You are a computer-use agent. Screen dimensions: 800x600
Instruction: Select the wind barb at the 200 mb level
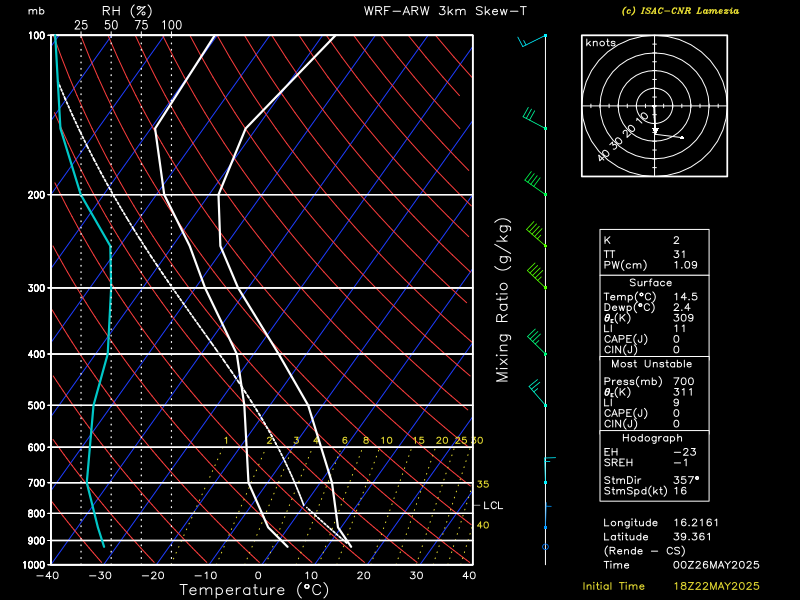click(x=536, y=184)
